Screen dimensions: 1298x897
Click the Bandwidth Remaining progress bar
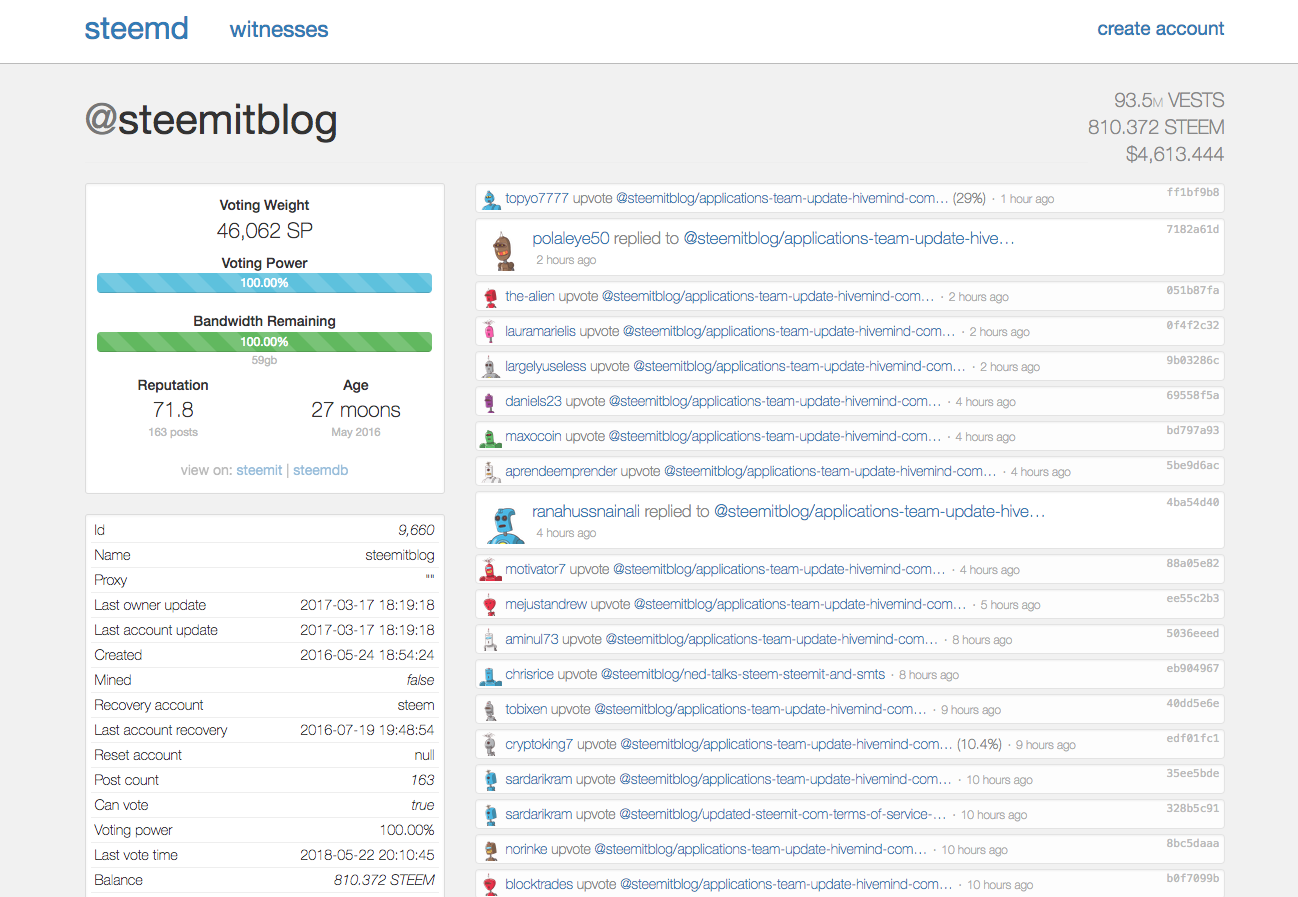264,342
